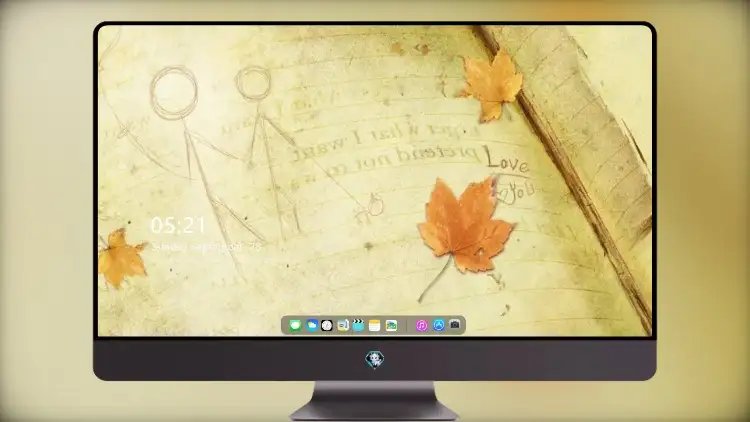Open the pencil-and-ruler app icon in the dock
The width and height of the screenshot is (750, 422).
(x=343, y=325)
